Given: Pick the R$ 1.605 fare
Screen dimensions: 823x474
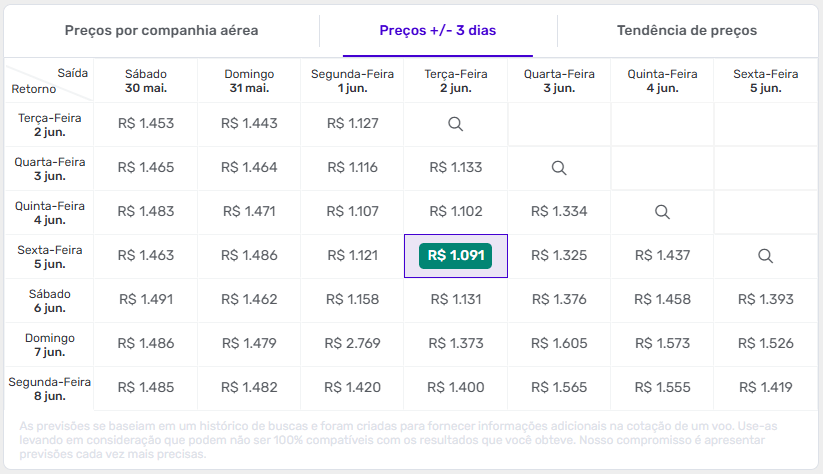Looking at the screenshot, I should [559, 343].
